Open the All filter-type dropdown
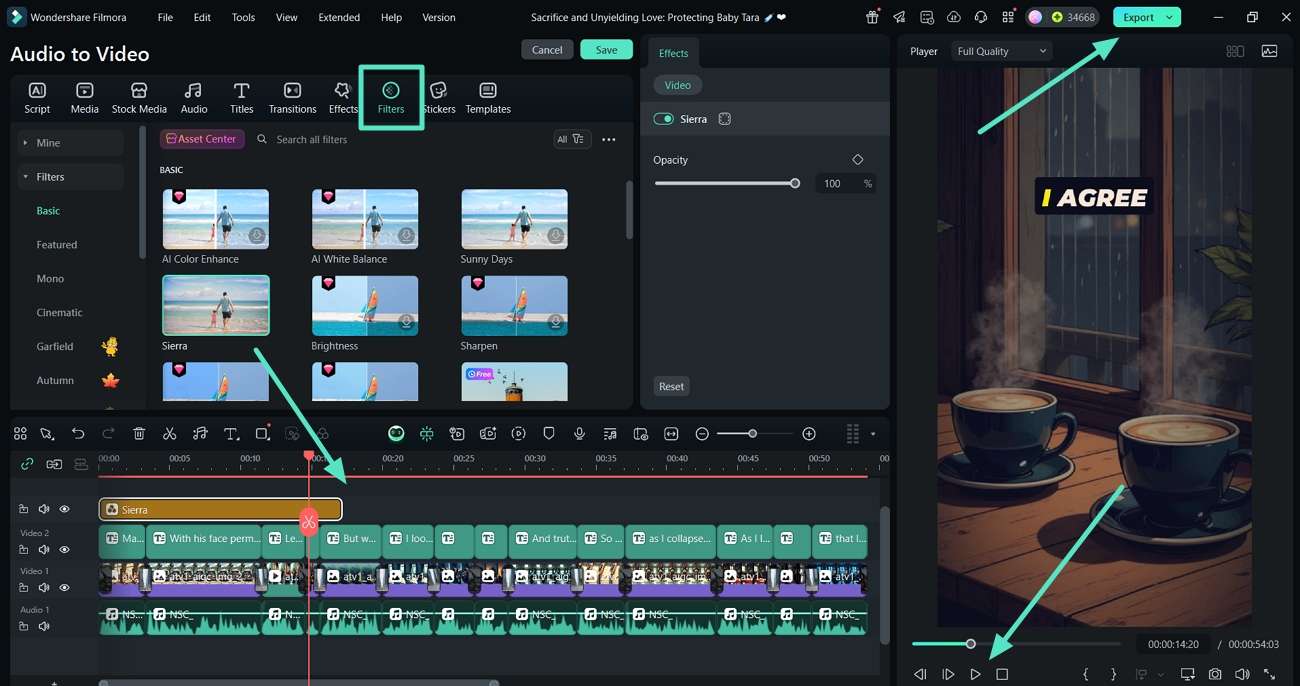Screen dimensions: 1300x686 point(573,139)
